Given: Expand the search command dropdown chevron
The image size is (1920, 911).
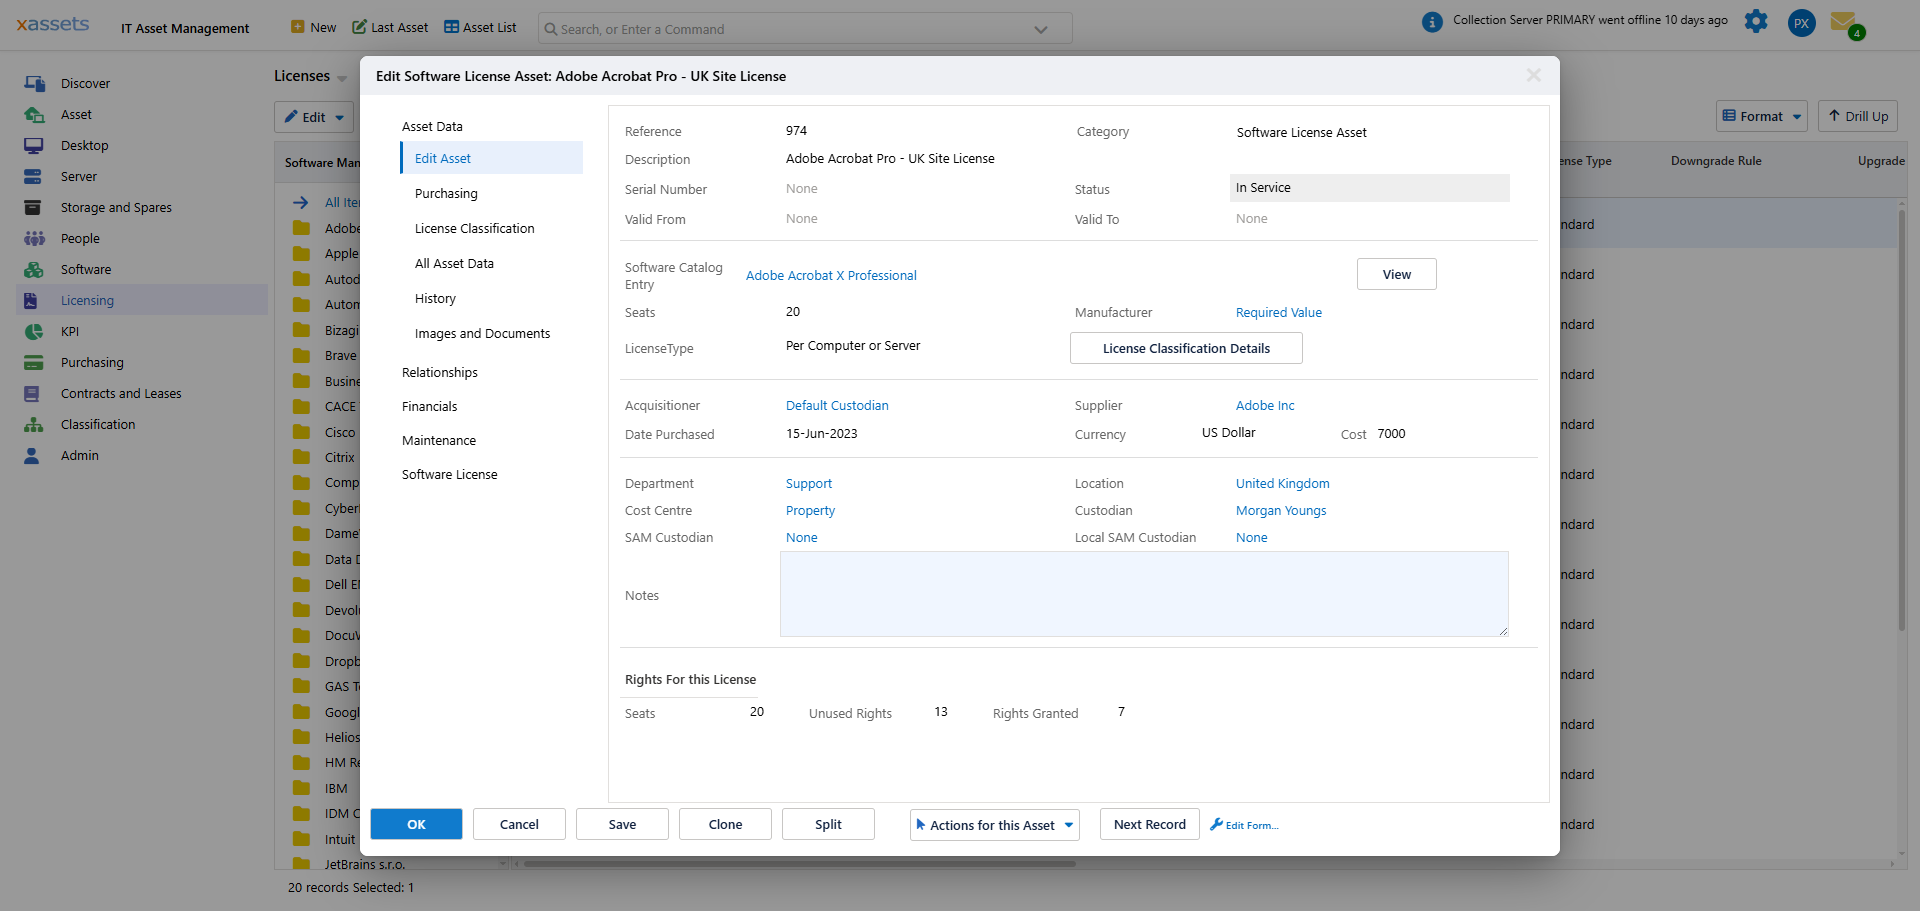Looking at the screenshot, I should (1040, 28).
